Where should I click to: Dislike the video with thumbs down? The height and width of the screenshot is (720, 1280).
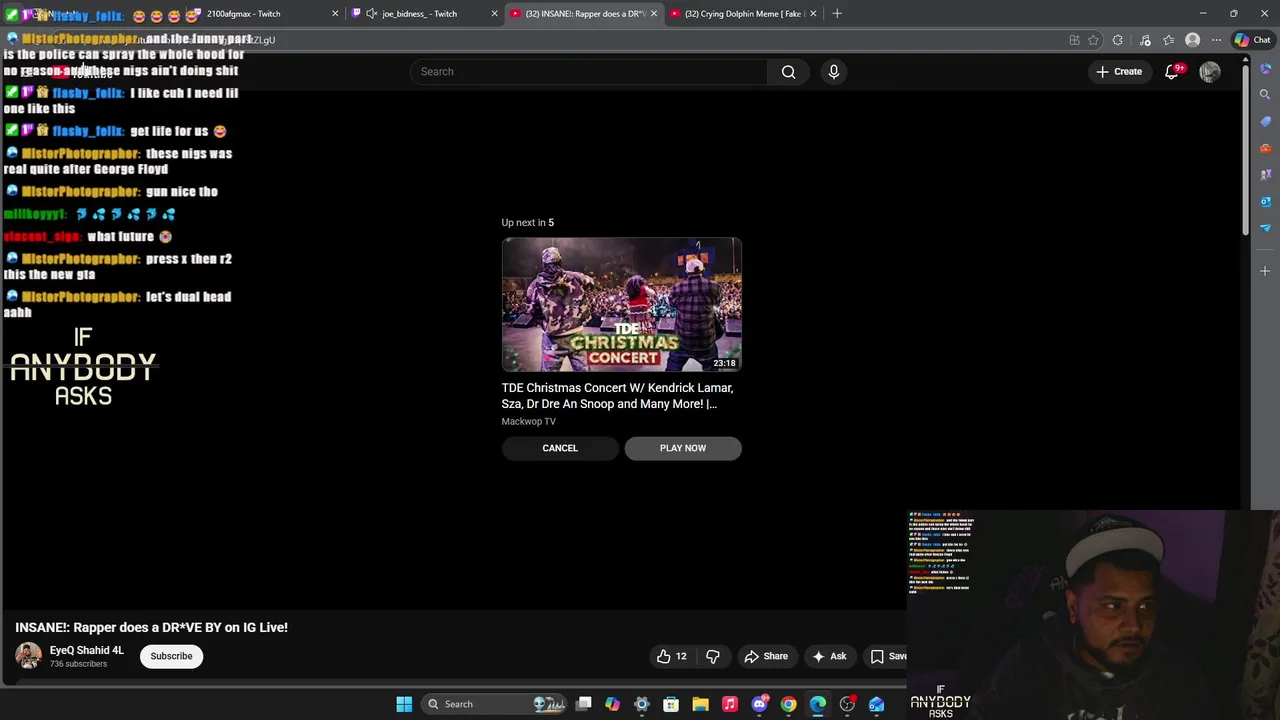click(x=713, y=656)
